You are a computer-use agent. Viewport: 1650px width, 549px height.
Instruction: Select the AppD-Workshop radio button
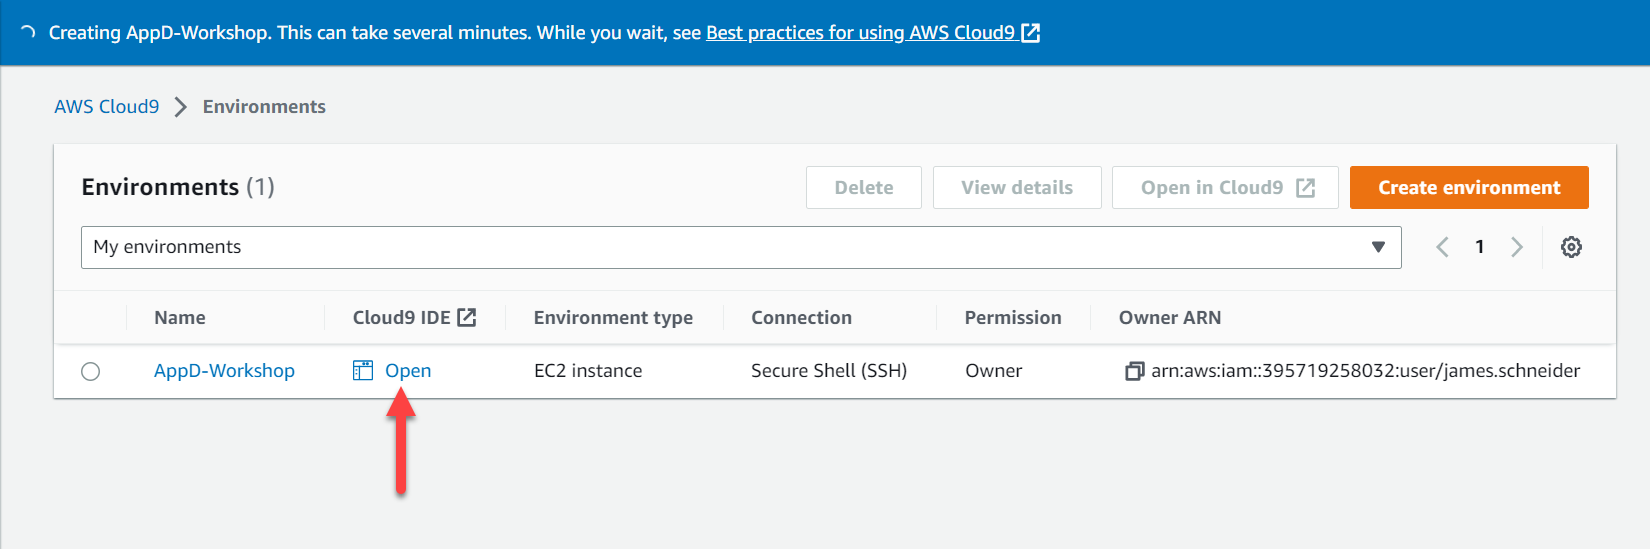[x=91, y=372]
